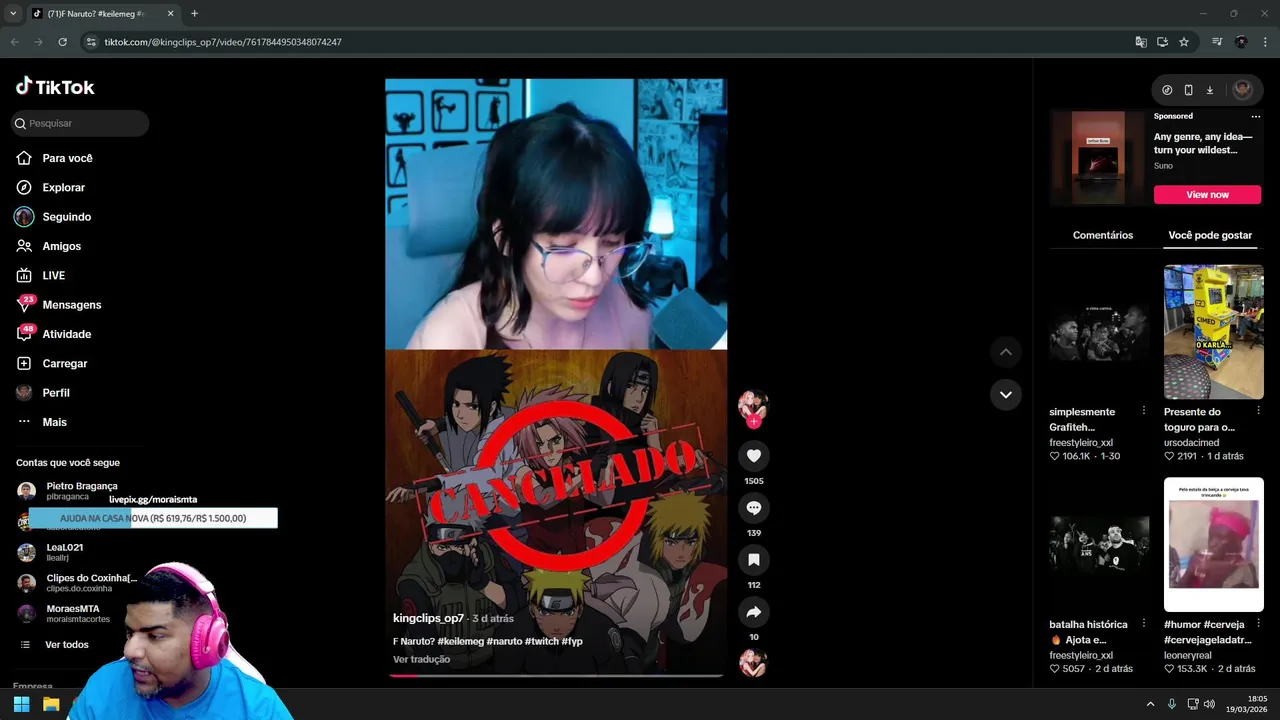Open kingclips_op7 username on the video
Image resolution: width=1280 pixels, height=720 pixels.
(428, 619)
